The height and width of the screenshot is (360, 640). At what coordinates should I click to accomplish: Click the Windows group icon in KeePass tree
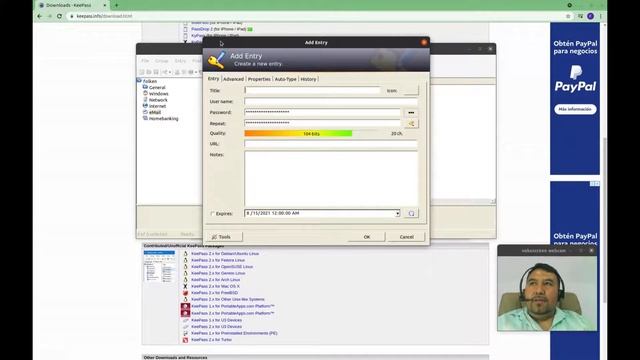[145, 93]
